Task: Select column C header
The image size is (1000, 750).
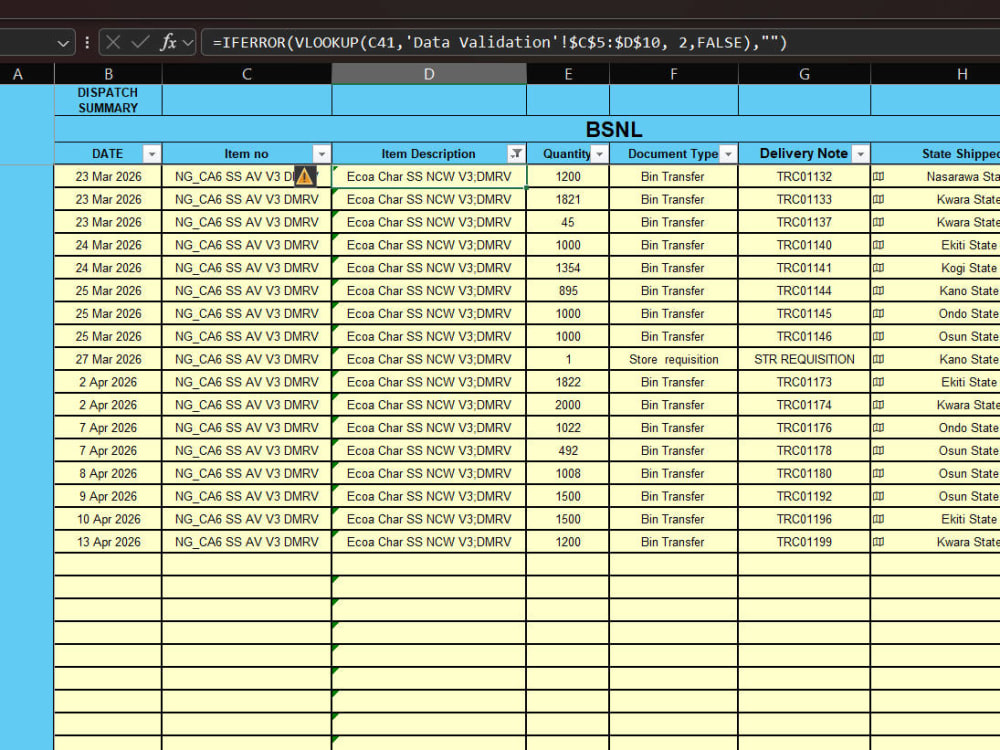Action: pyautogui.click(x=247, y=74)
